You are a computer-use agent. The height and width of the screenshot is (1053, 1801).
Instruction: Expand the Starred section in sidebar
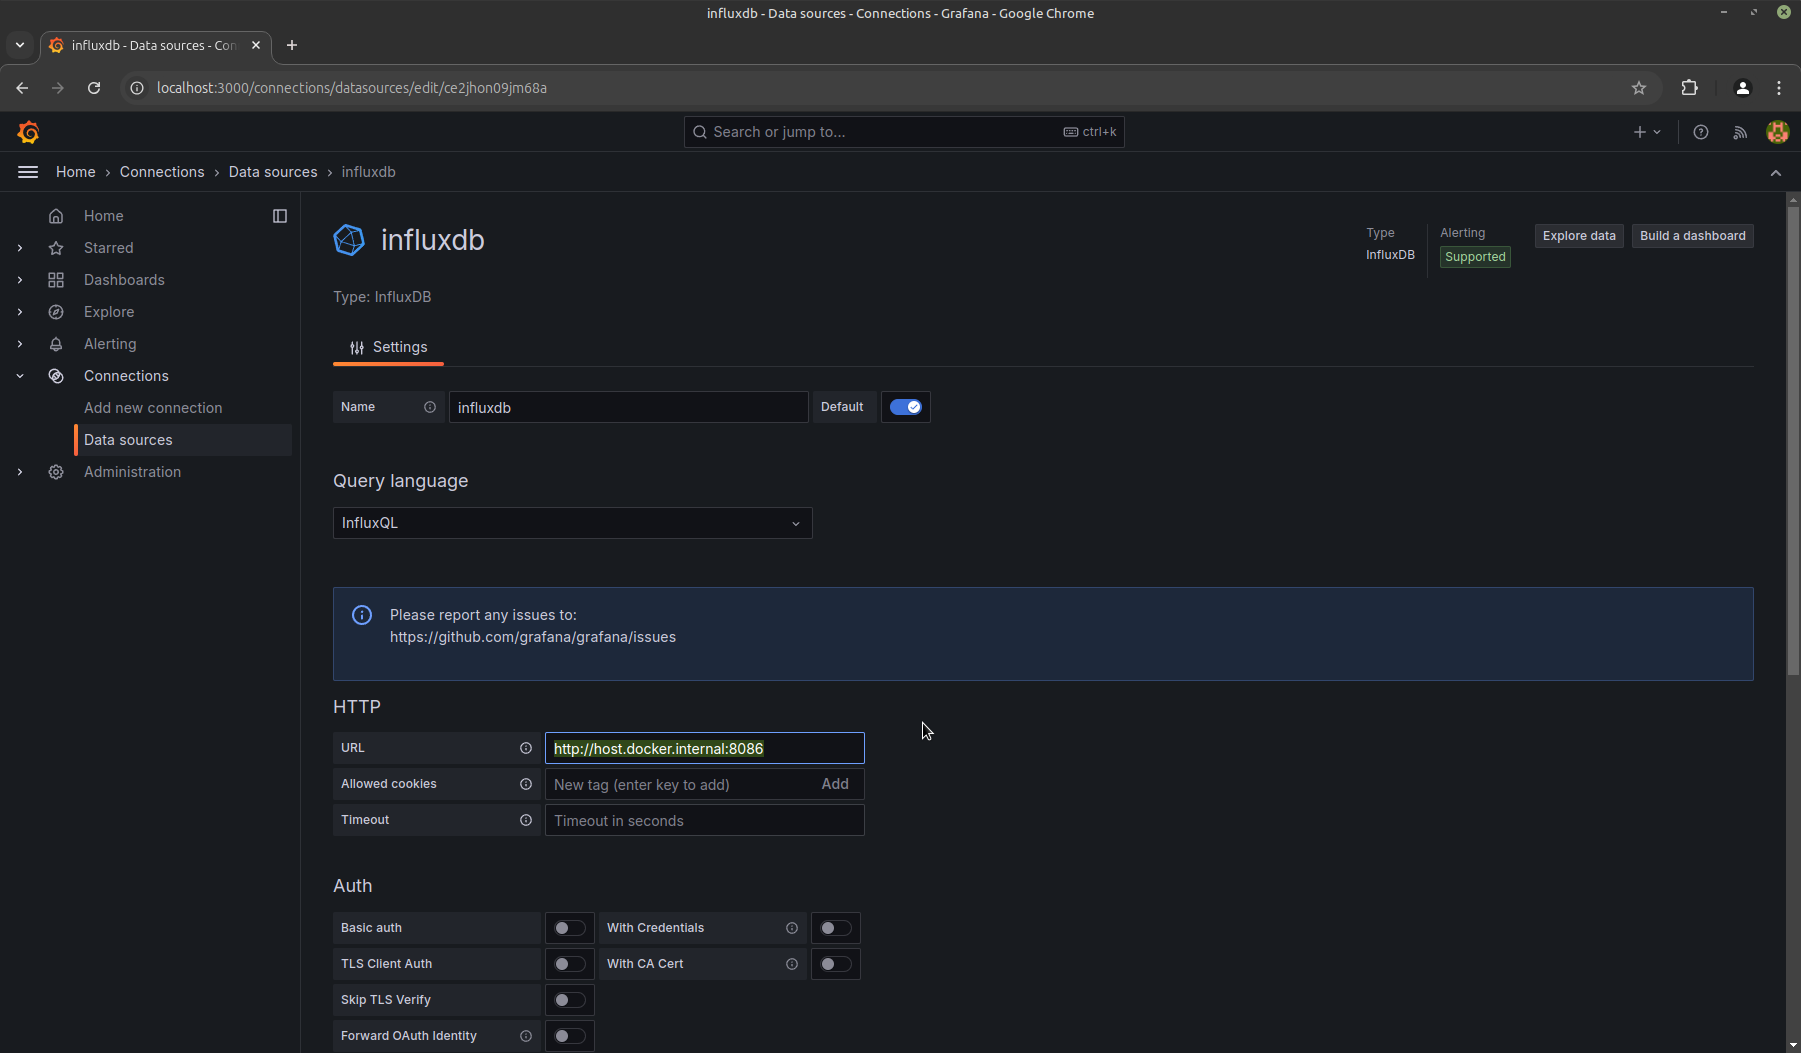(20, 248)
